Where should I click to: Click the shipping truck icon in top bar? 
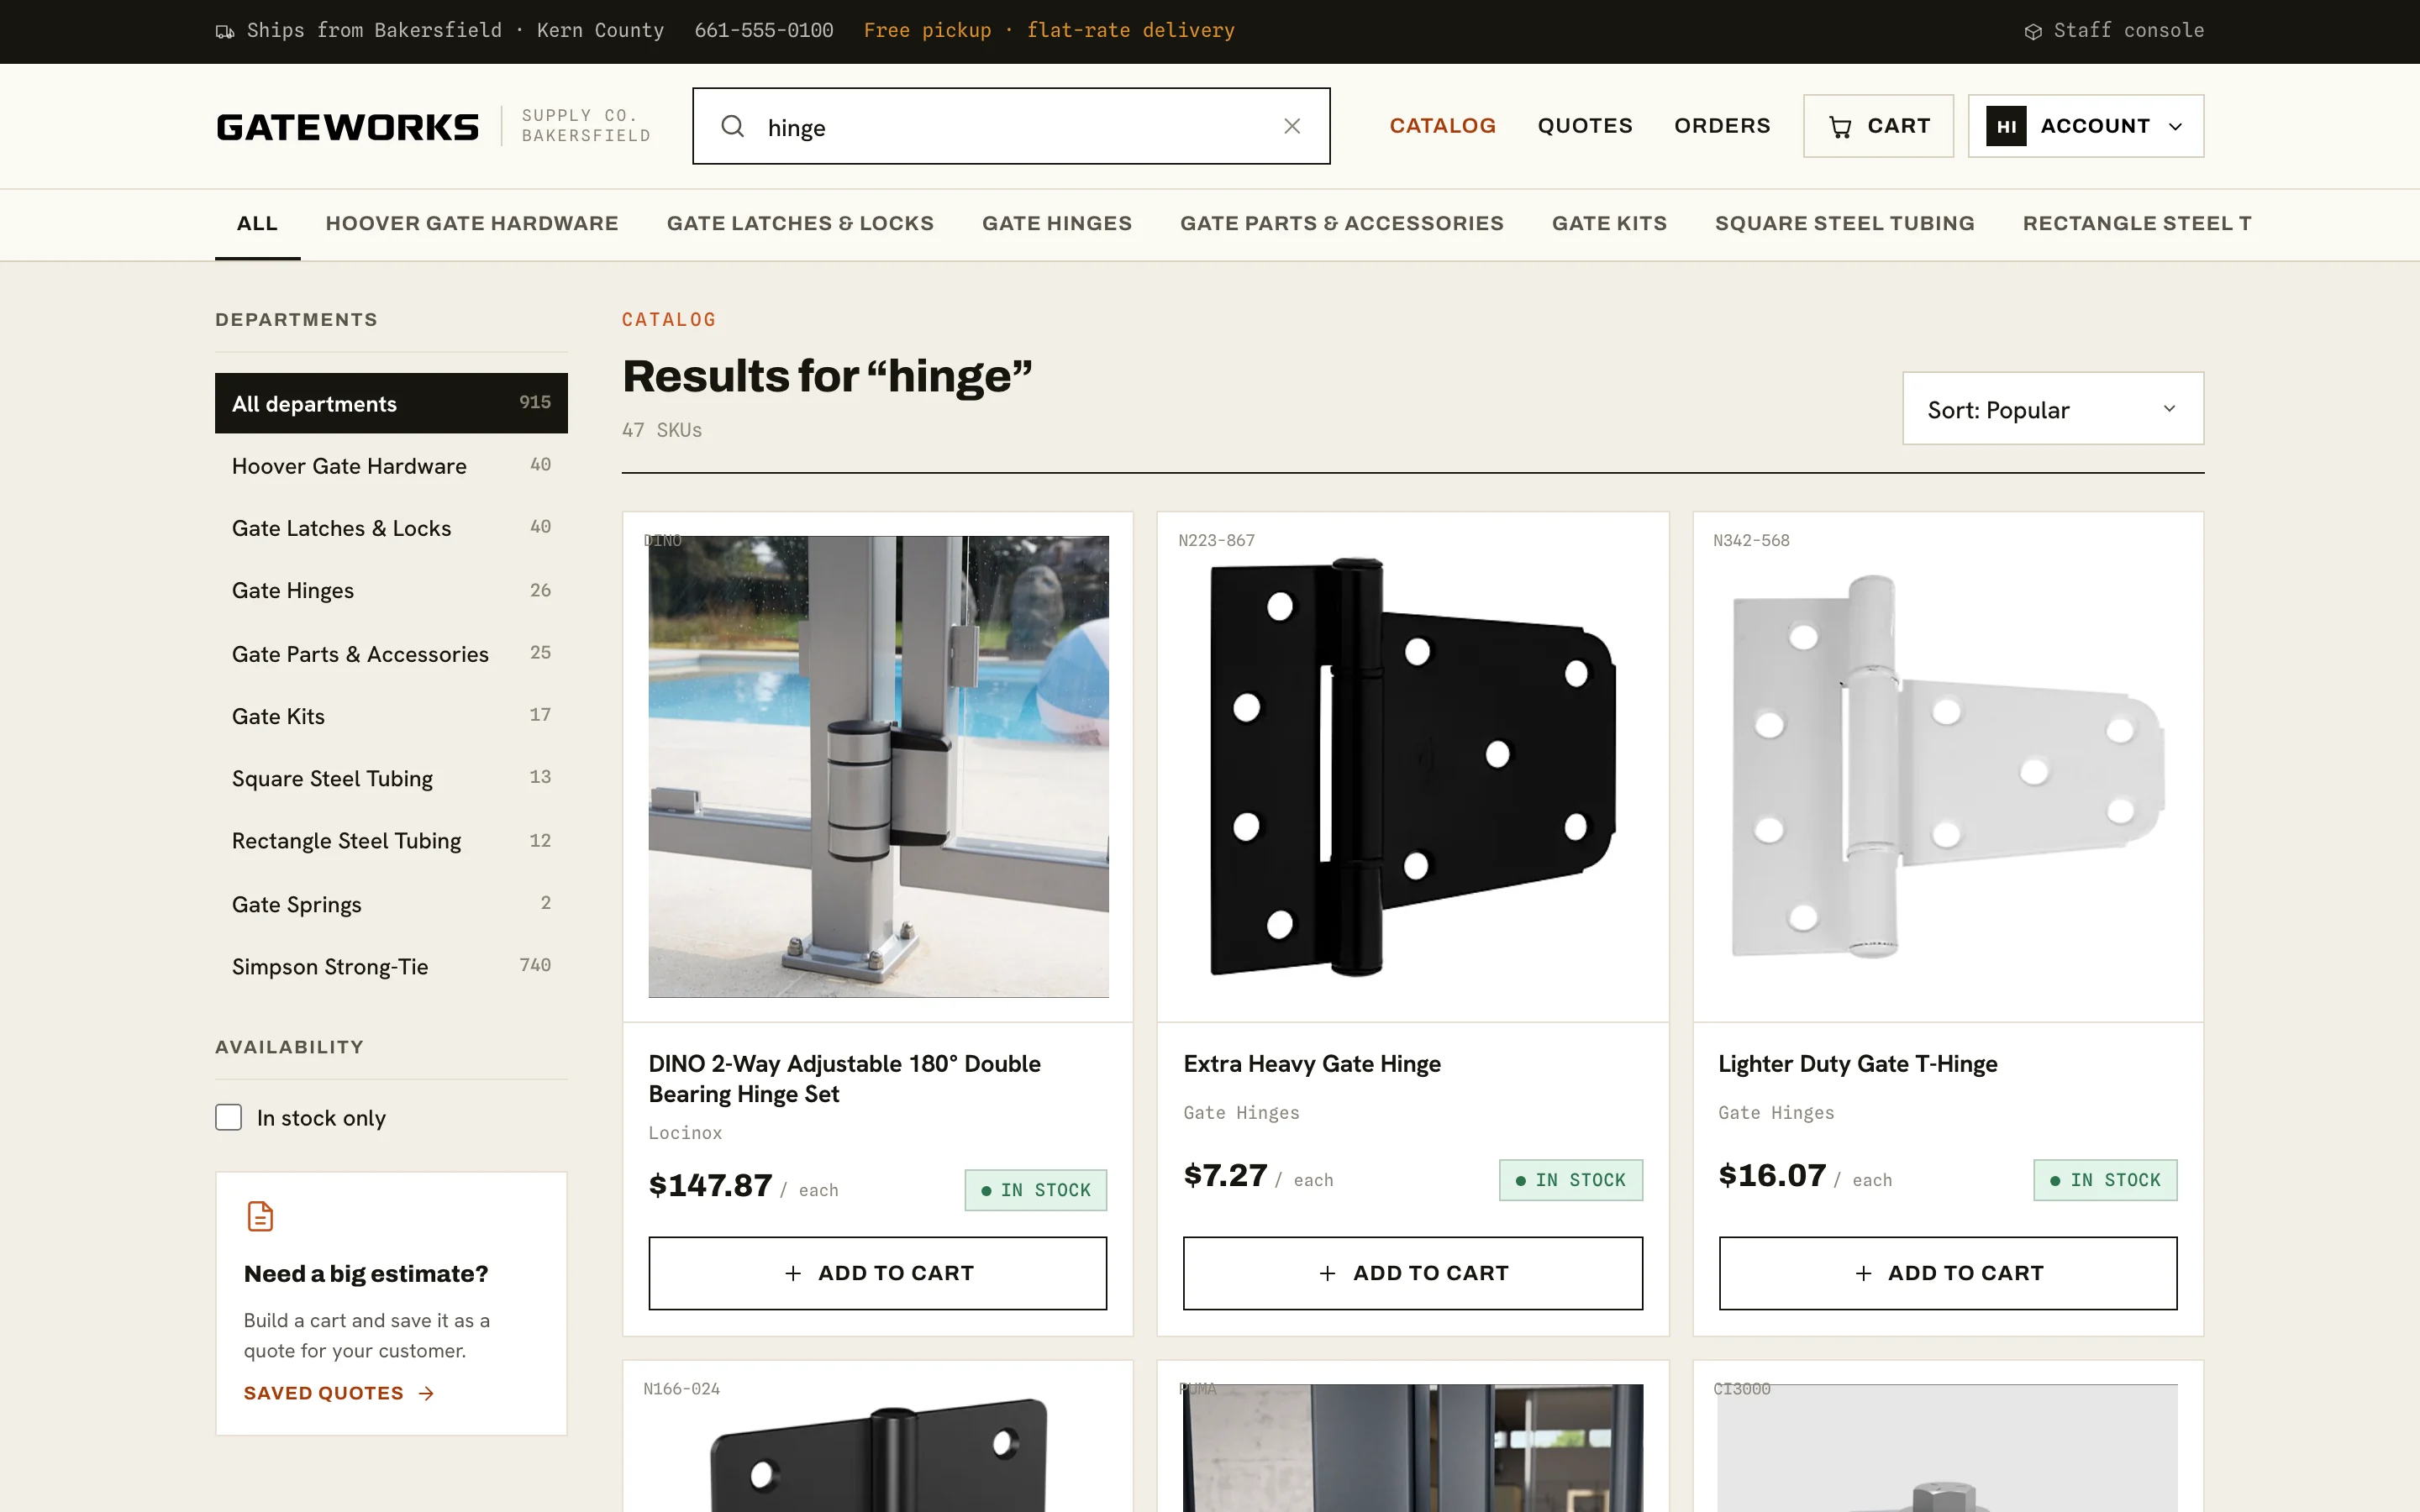[225, 31]
